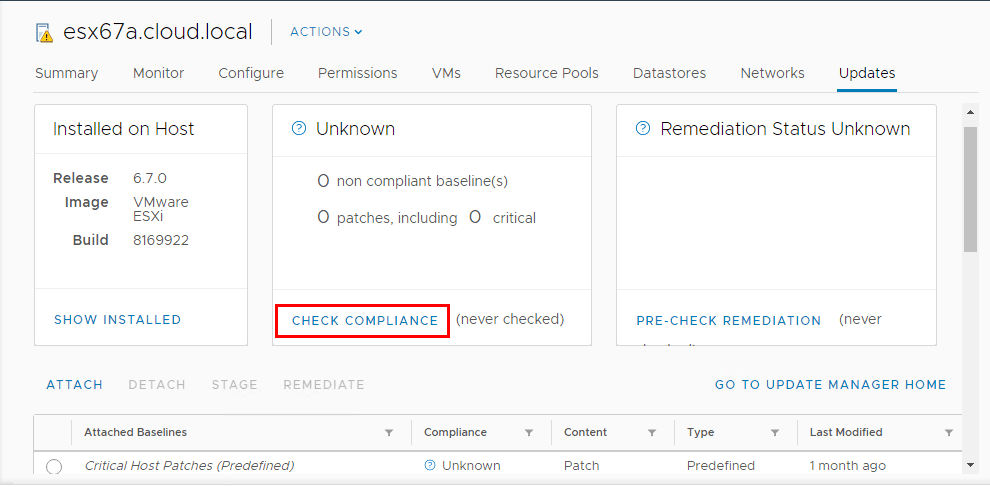Screen dimensions: 990x487
Task: Go to the Datastores tab
Action: [x=669, y=73]
